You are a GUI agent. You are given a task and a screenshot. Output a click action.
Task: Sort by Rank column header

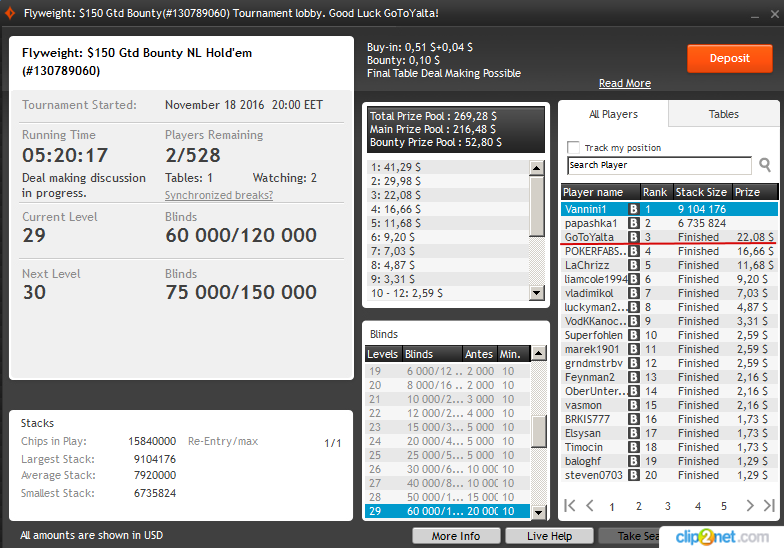(x=657, y=192)
